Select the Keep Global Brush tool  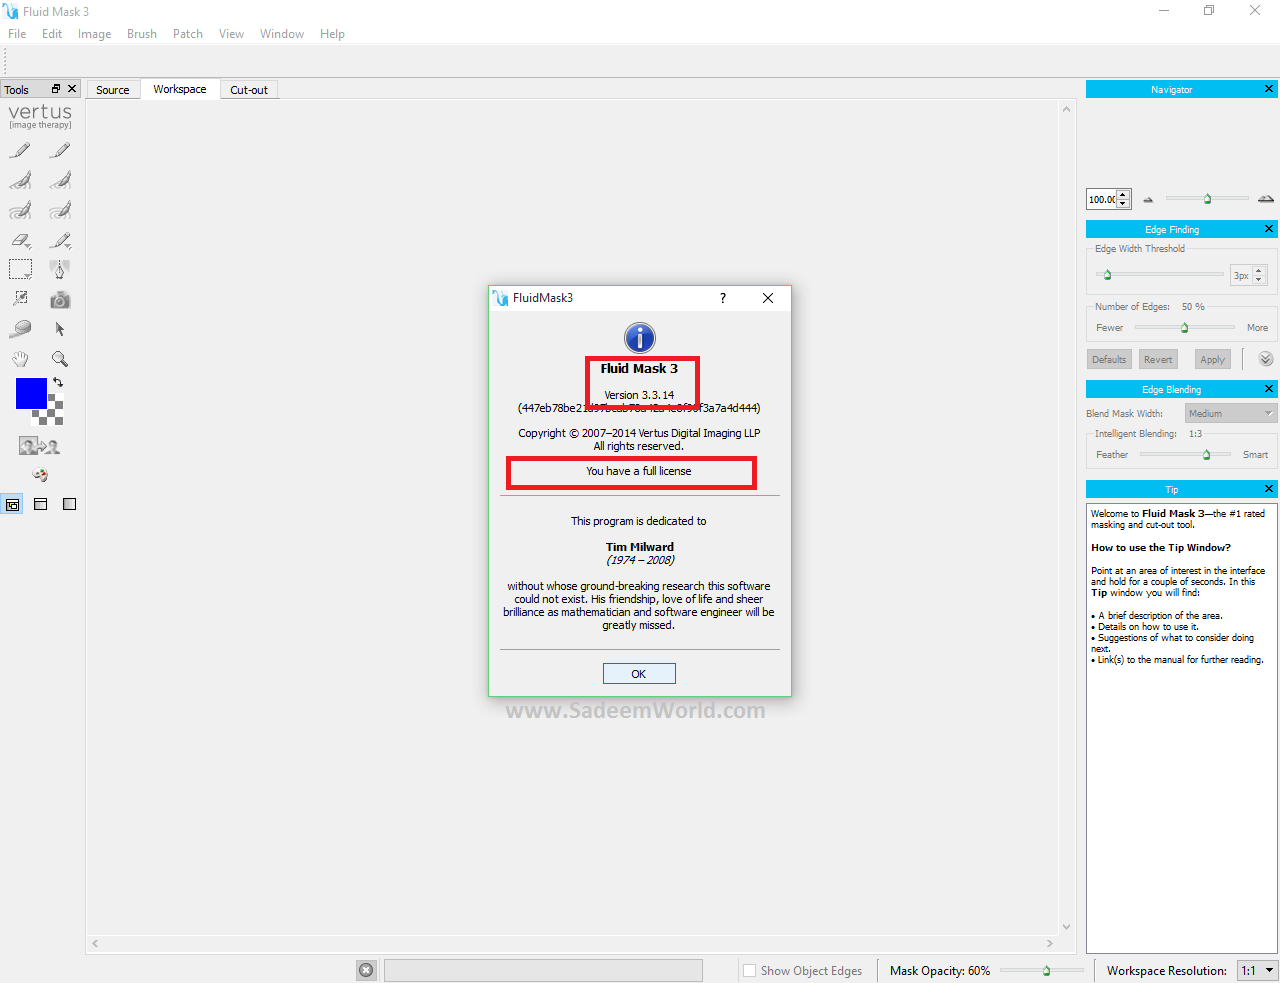20,210
